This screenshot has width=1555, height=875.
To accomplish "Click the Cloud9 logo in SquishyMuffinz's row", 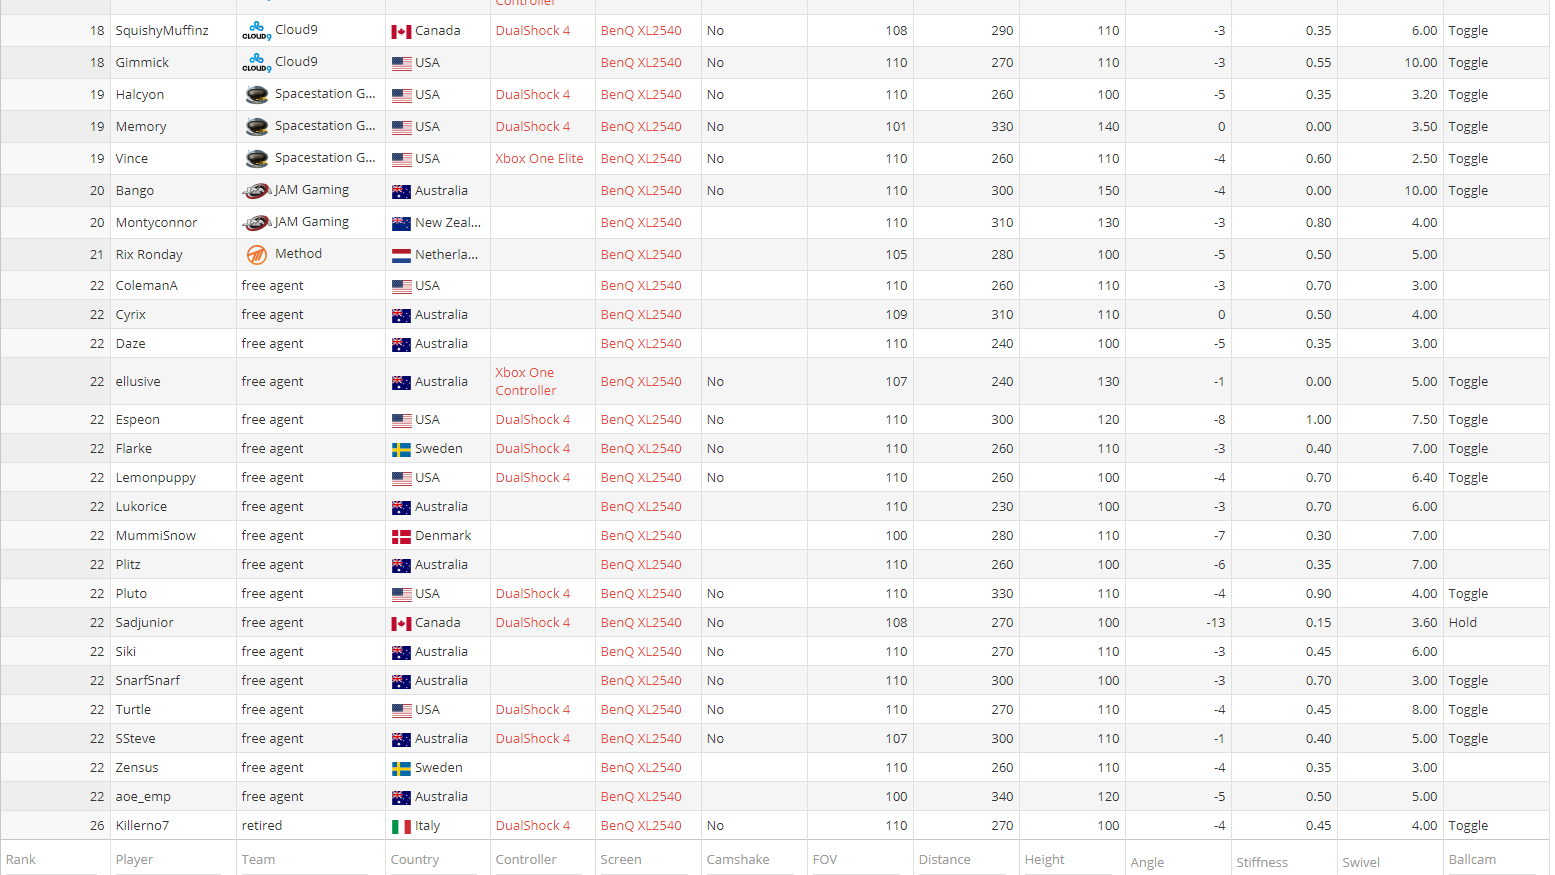I will point(257,31).
